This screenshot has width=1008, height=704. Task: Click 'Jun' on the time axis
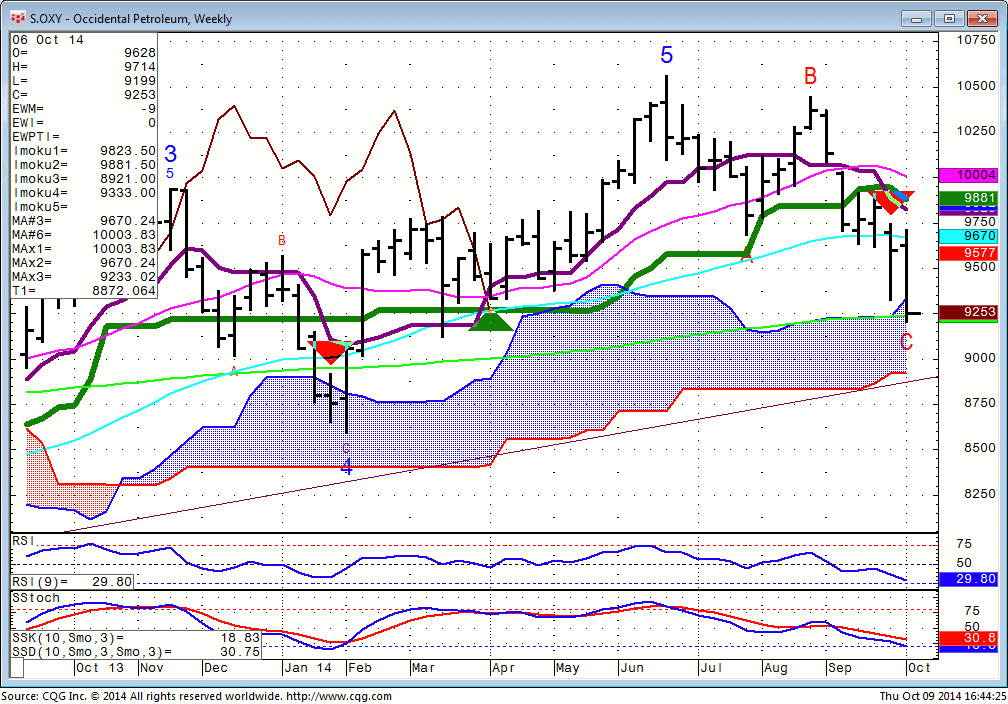(x=632, y=668)
